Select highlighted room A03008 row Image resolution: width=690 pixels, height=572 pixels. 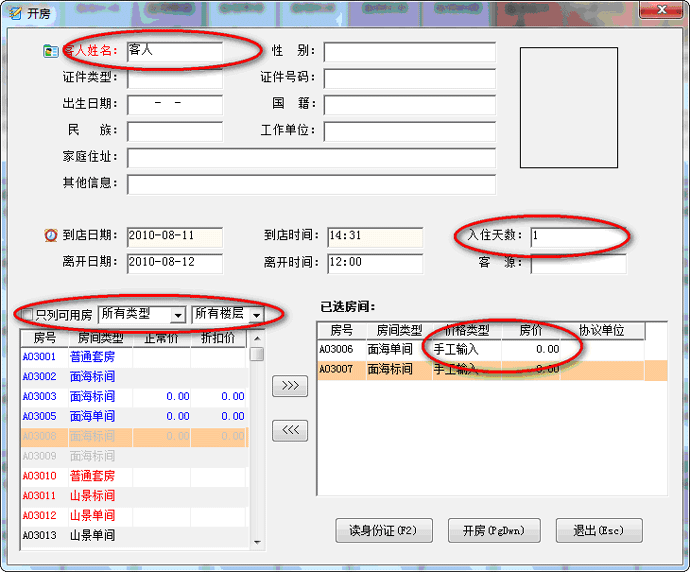click(x=135, y=436)
